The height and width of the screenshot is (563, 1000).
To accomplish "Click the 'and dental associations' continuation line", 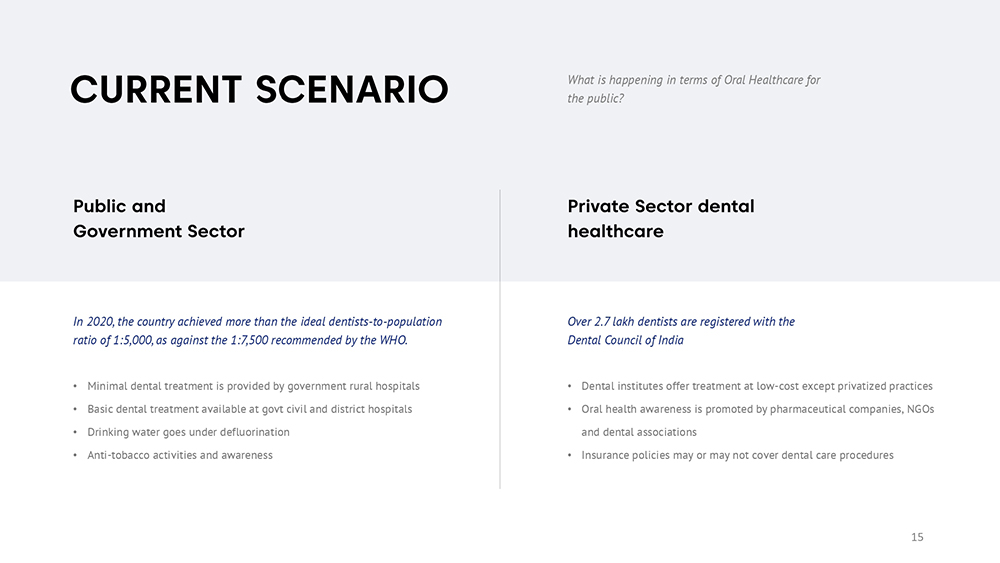I will click(639, 432).
